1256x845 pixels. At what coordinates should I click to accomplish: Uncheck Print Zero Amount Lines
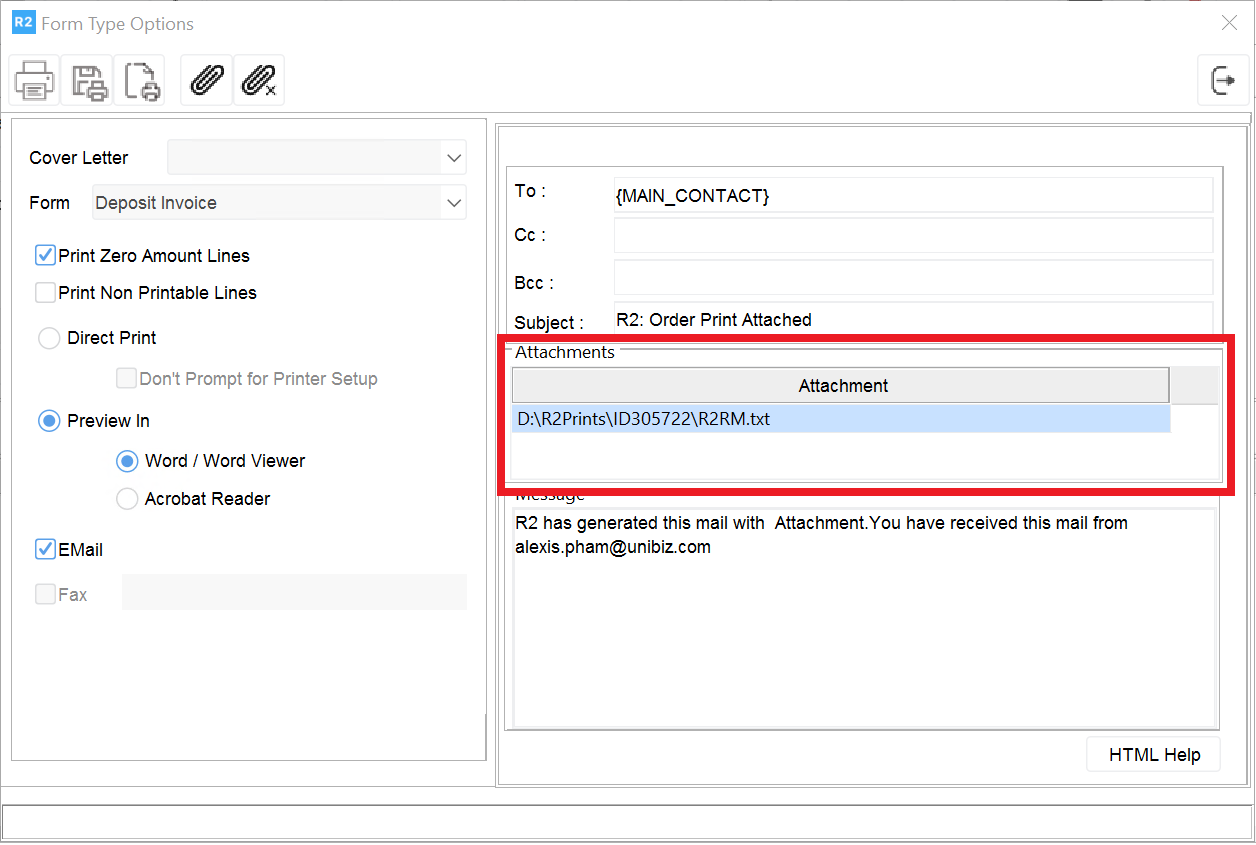(x=45, y=256)
